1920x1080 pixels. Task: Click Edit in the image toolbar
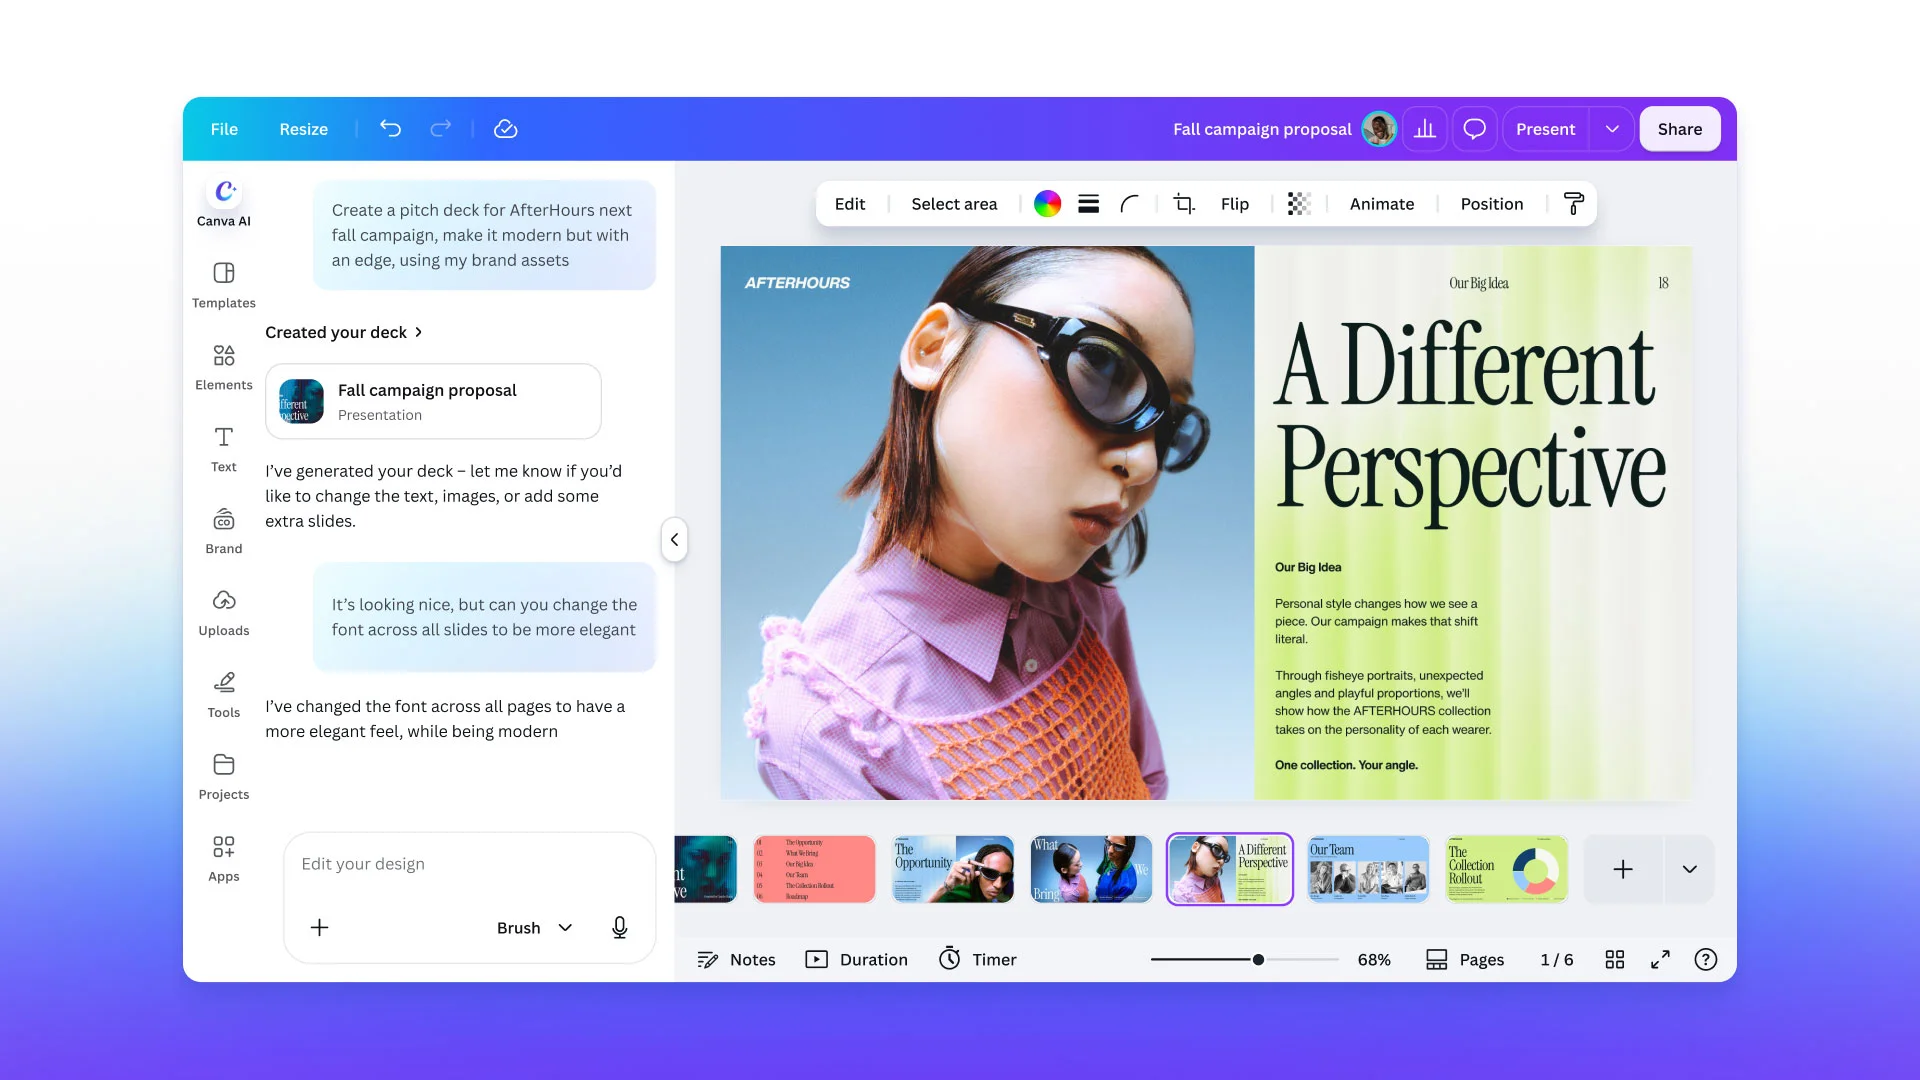point(850,204)
